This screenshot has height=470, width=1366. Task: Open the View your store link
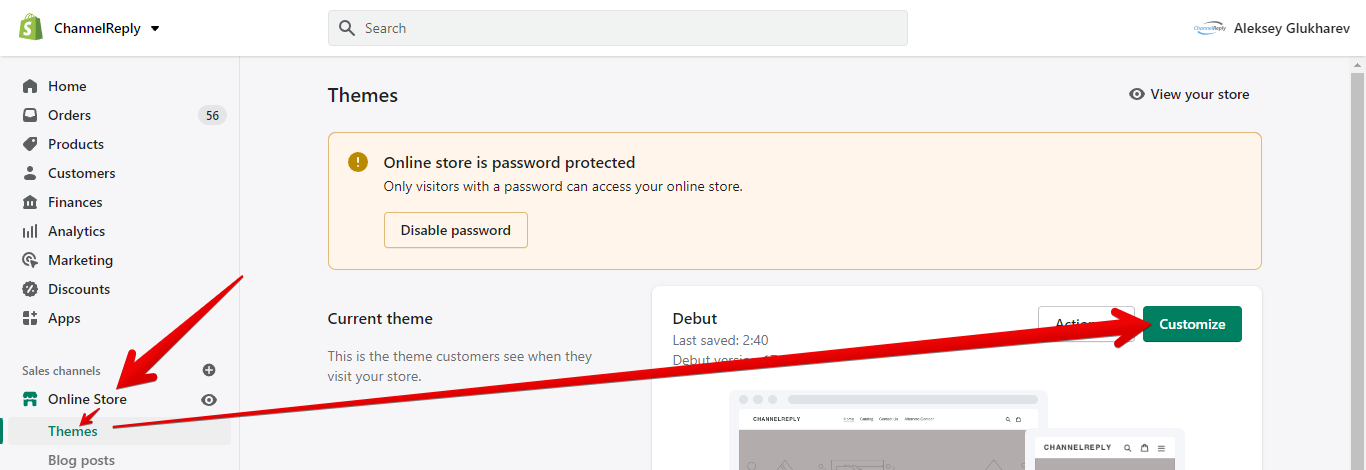coord(1189,94)
